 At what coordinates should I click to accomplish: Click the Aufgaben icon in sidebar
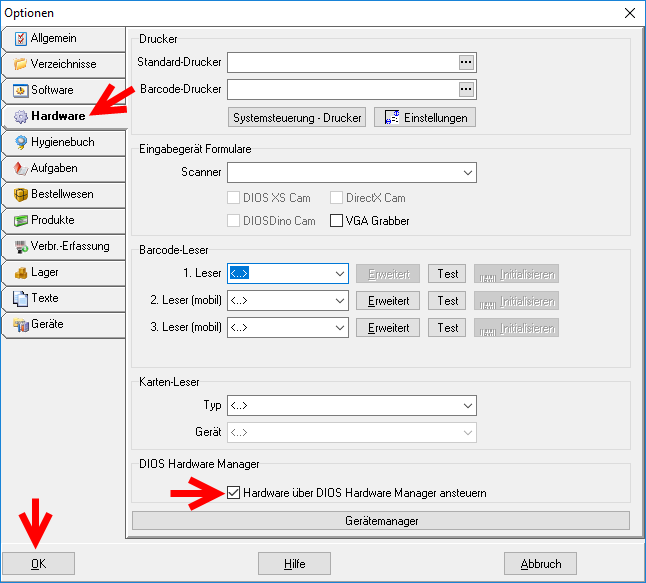pyautogui.click(x=21, y=168)
